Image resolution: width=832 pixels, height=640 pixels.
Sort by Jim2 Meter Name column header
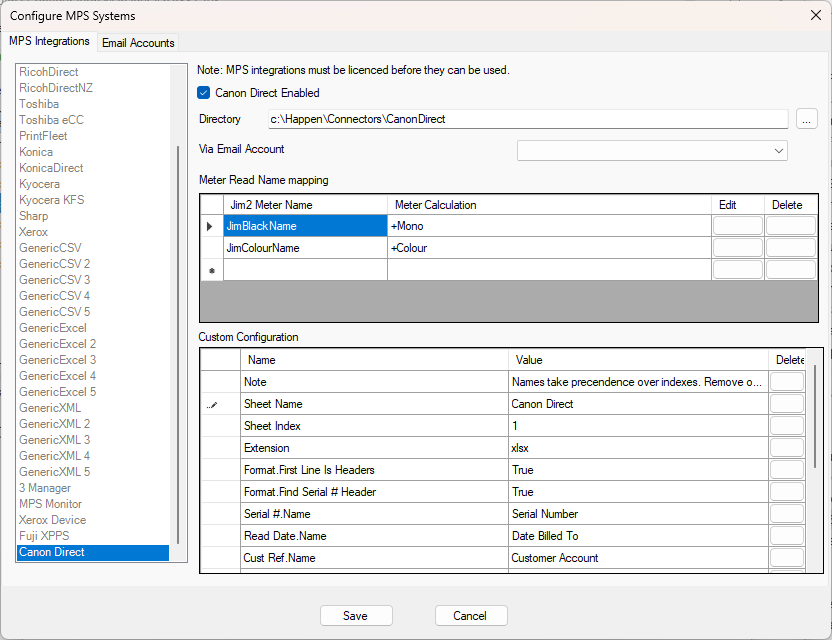305,205
